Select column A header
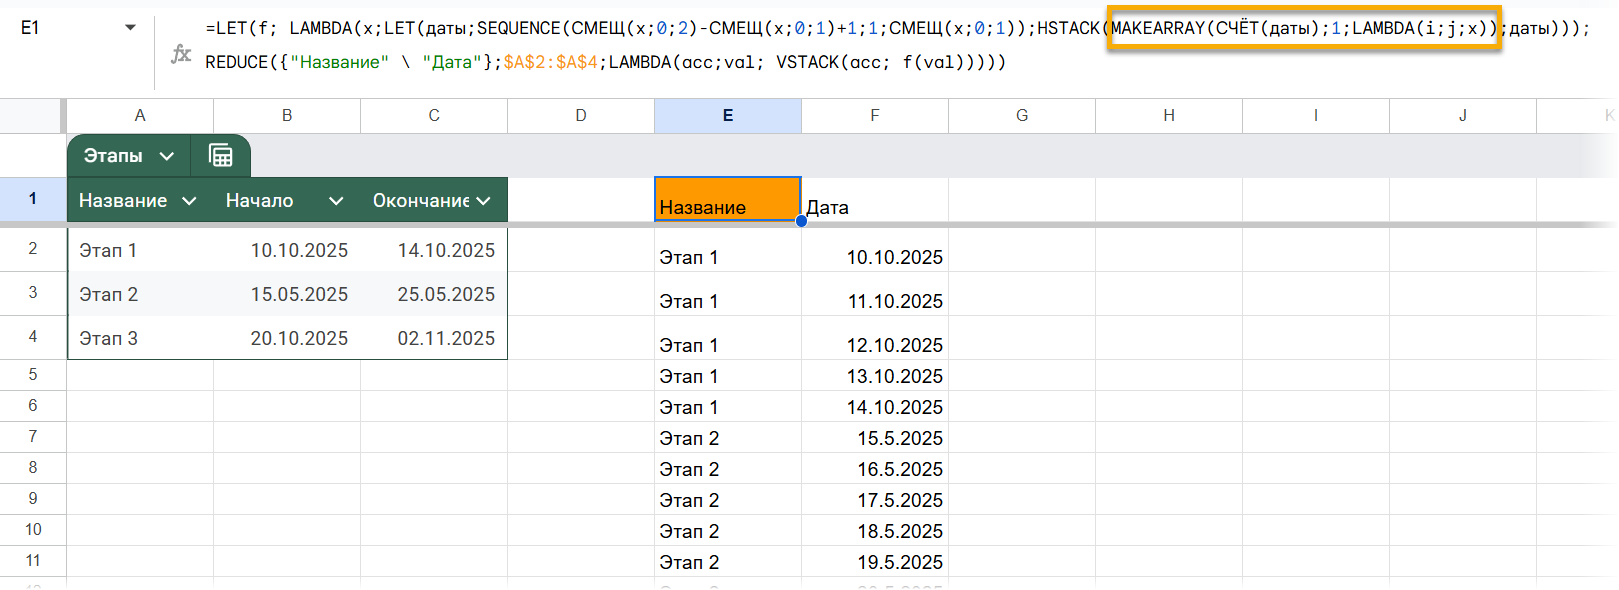1619x590 pixels. pos(140,116)
